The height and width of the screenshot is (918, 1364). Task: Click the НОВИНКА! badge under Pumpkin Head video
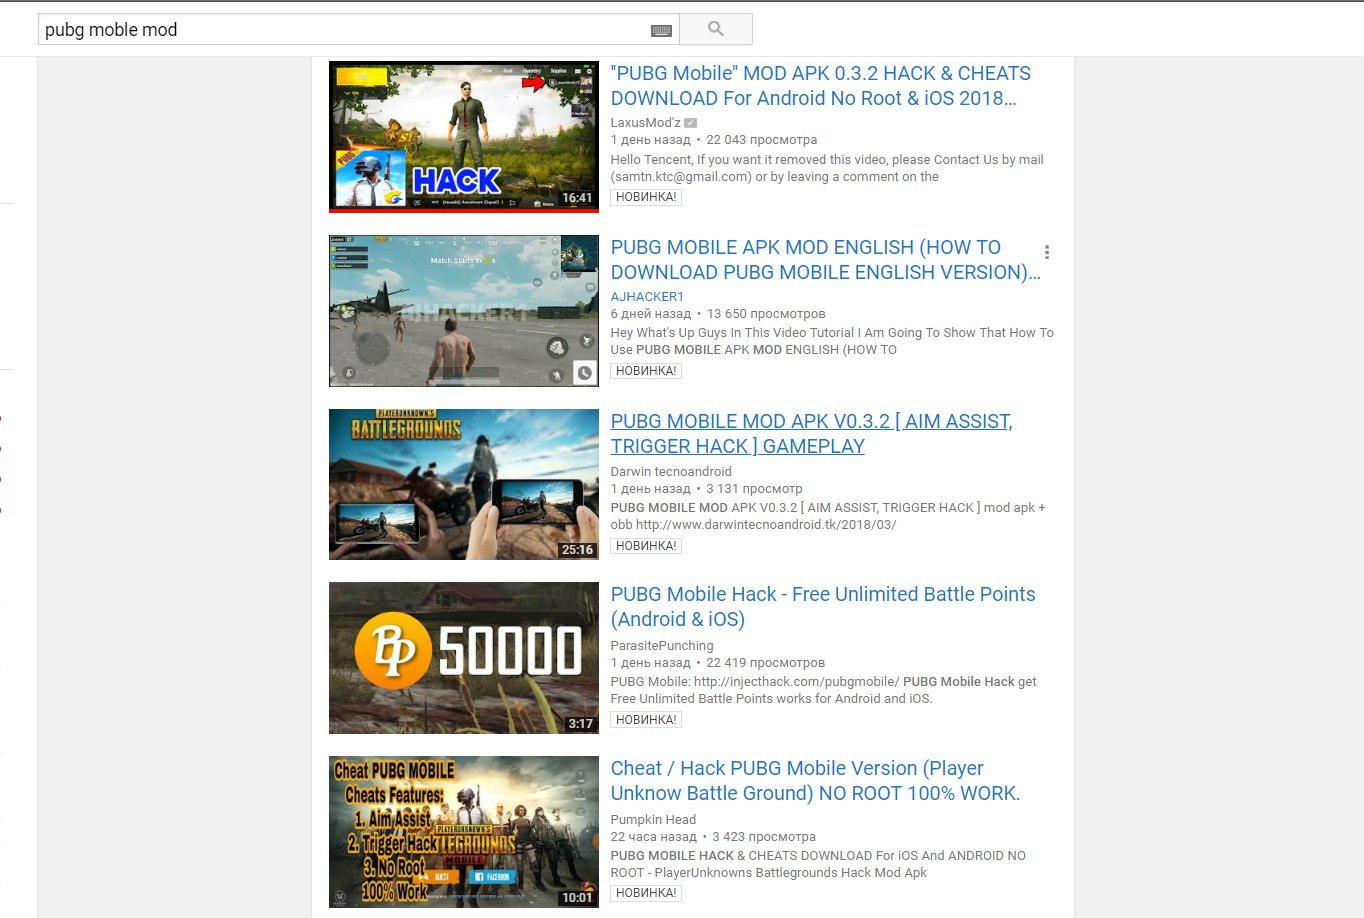pyautogui.click(x=646, y=893)
